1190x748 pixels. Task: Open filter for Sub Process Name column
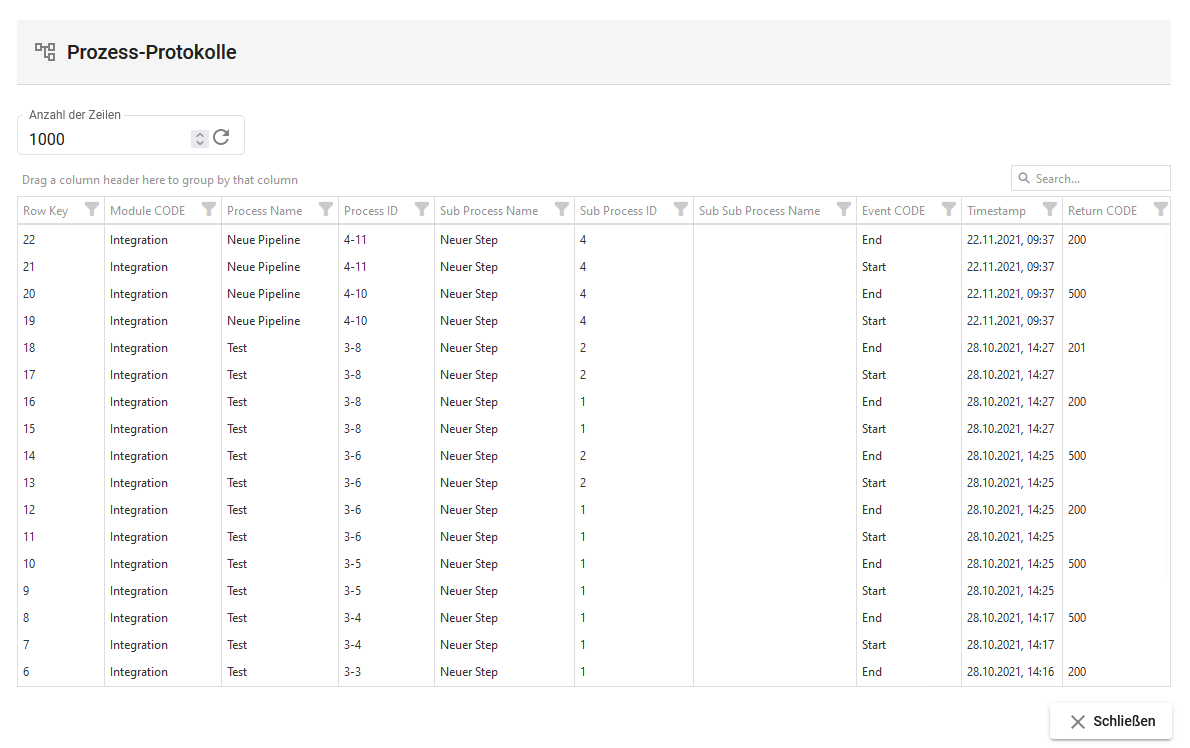coord(562,210)
